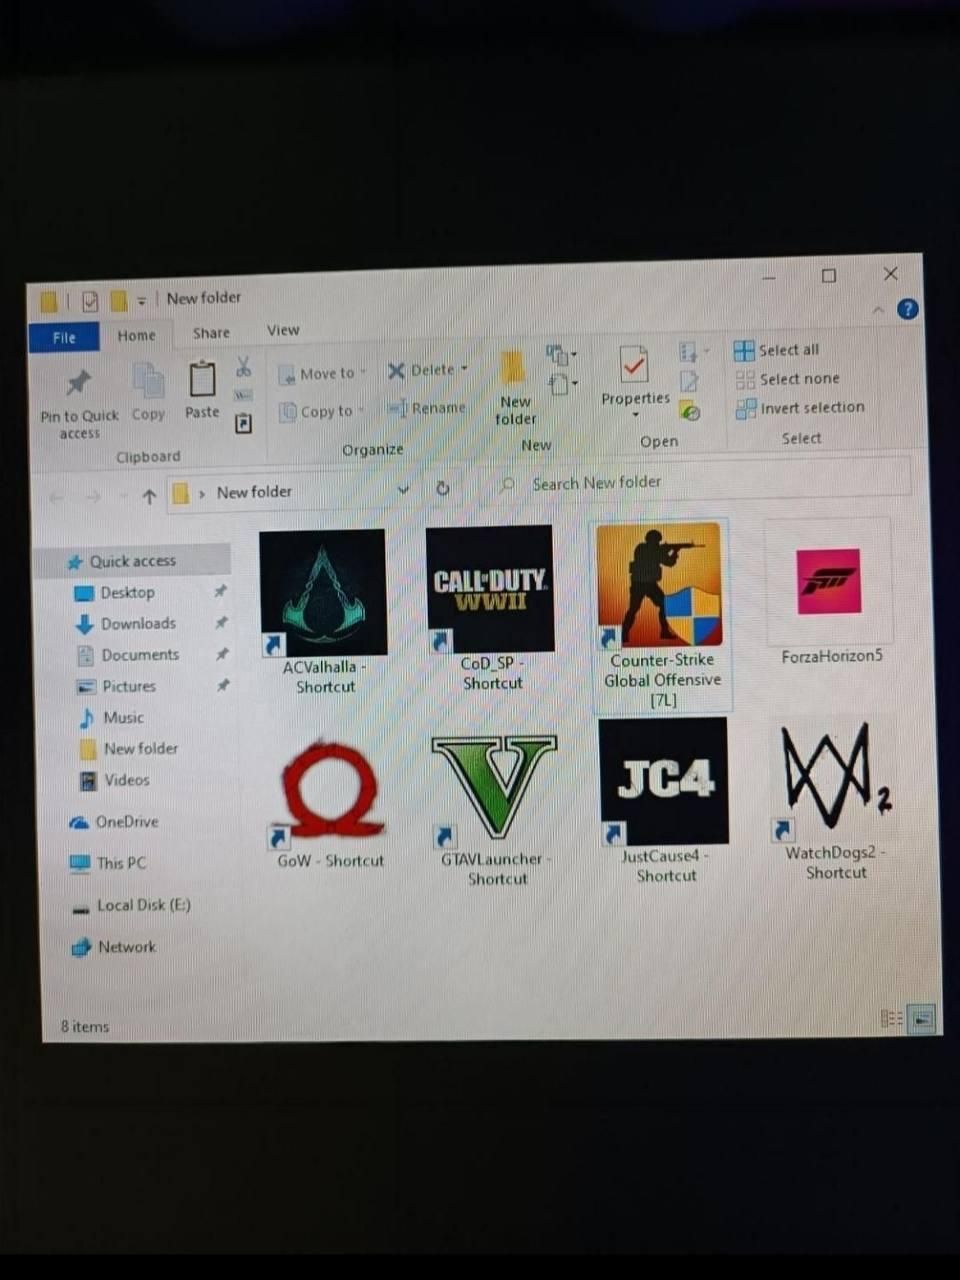Click the Paste clipboard icon
This screenshot has width=960, height=1280.
202,379
